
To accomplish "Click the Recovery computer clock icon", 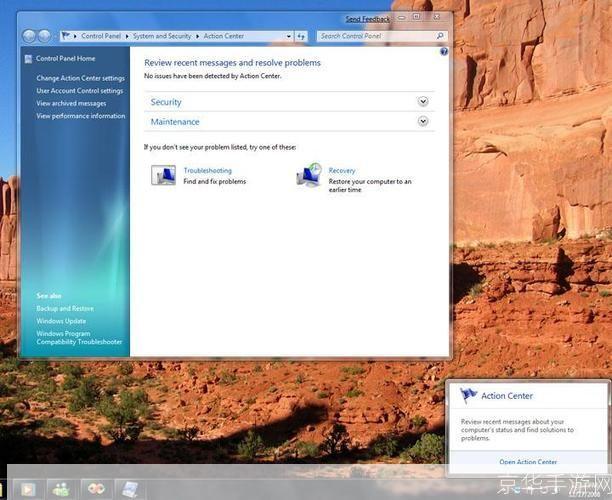I will pos(309,175).
